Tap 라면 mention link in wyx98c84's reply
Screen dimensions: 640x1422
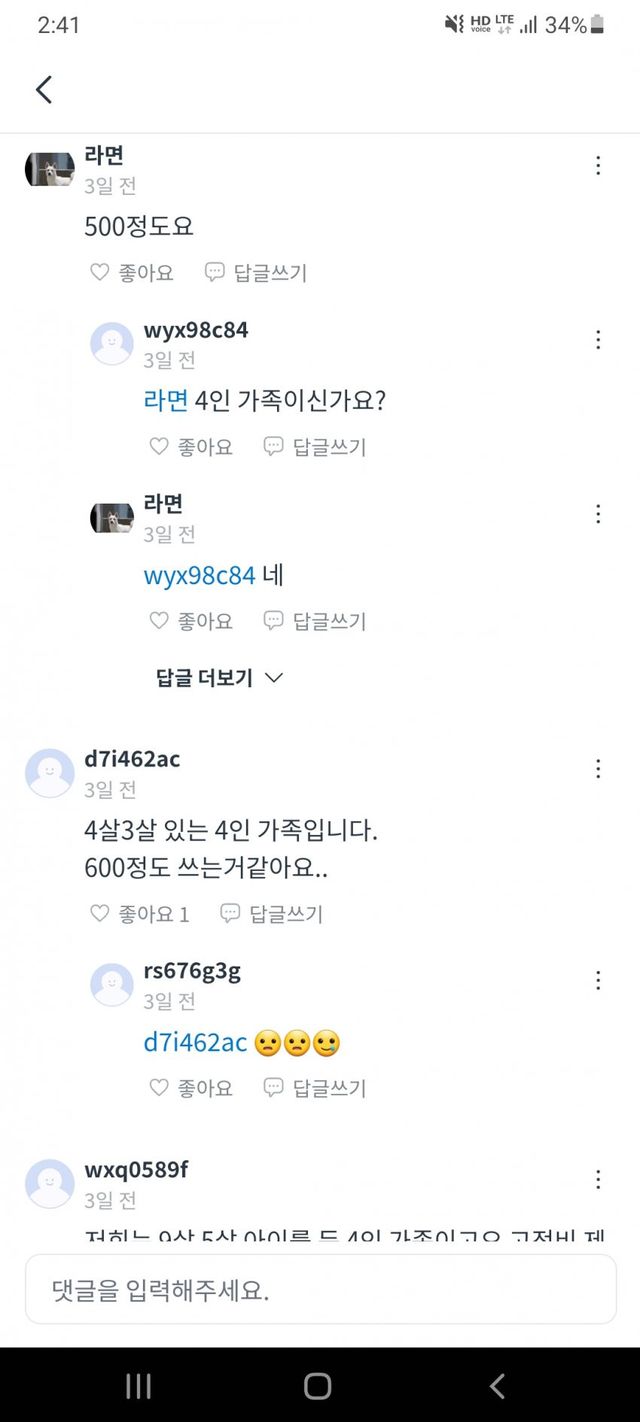tap(165, 399)
